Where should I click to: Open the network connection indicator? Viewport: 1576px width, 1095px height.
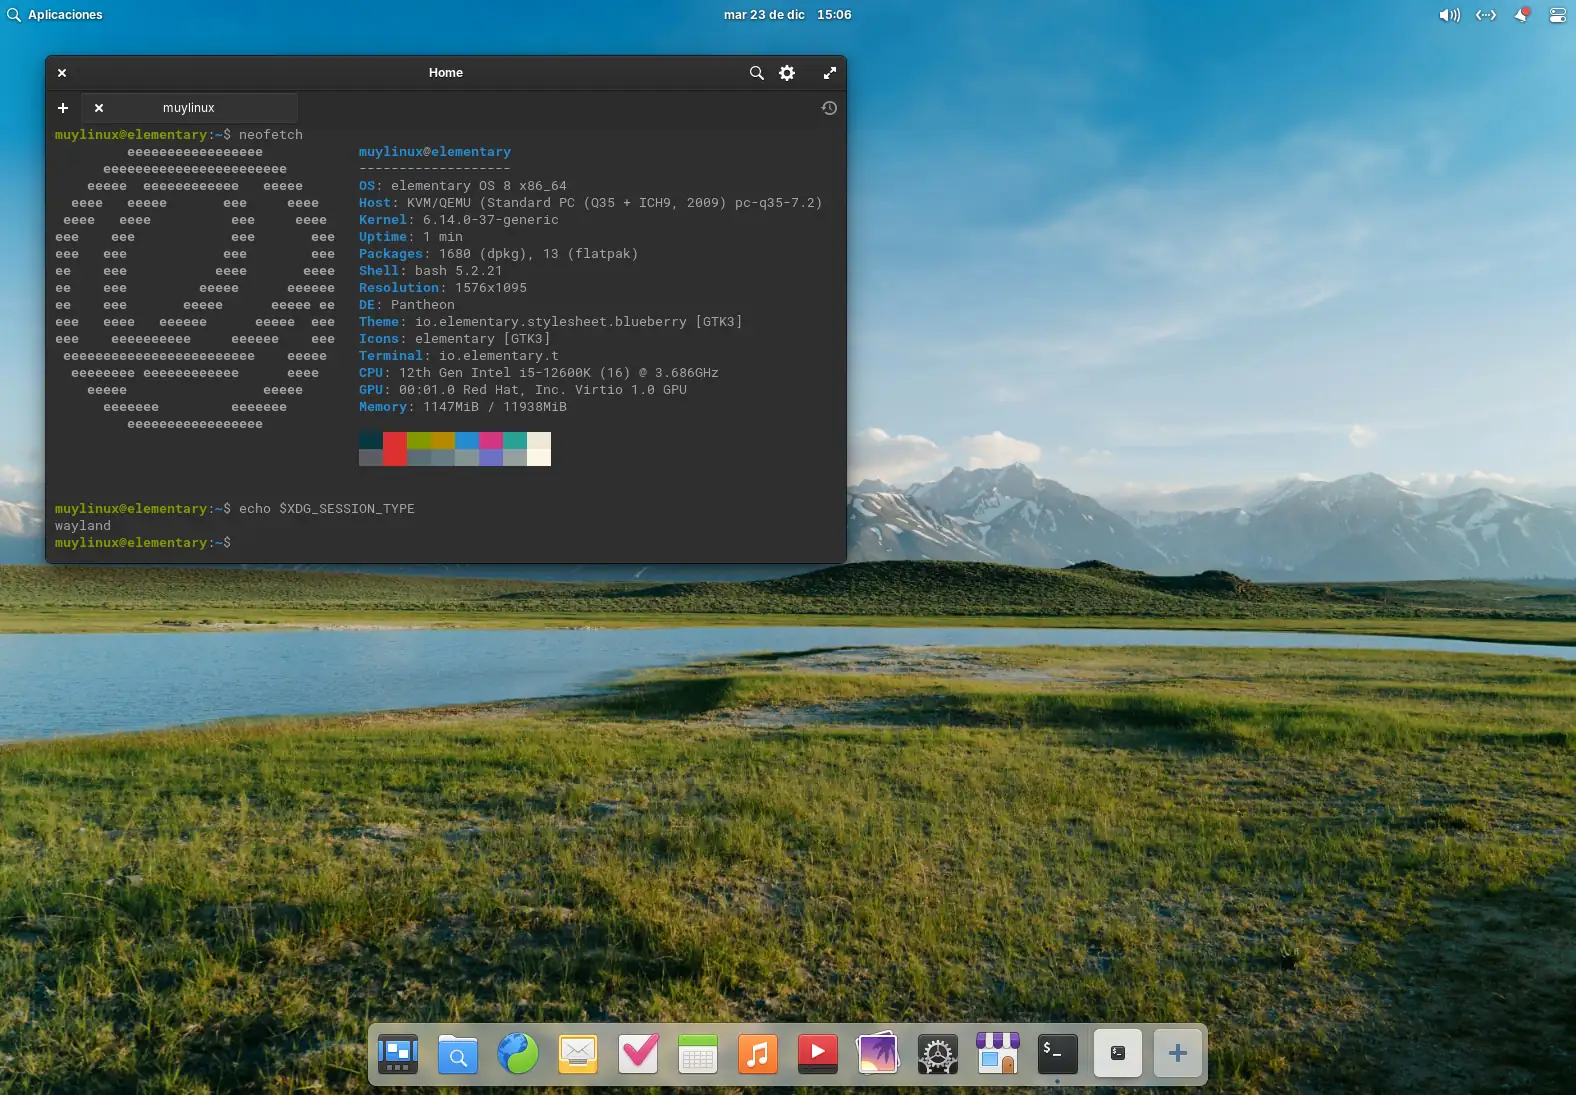click(x=1486, y=15)
